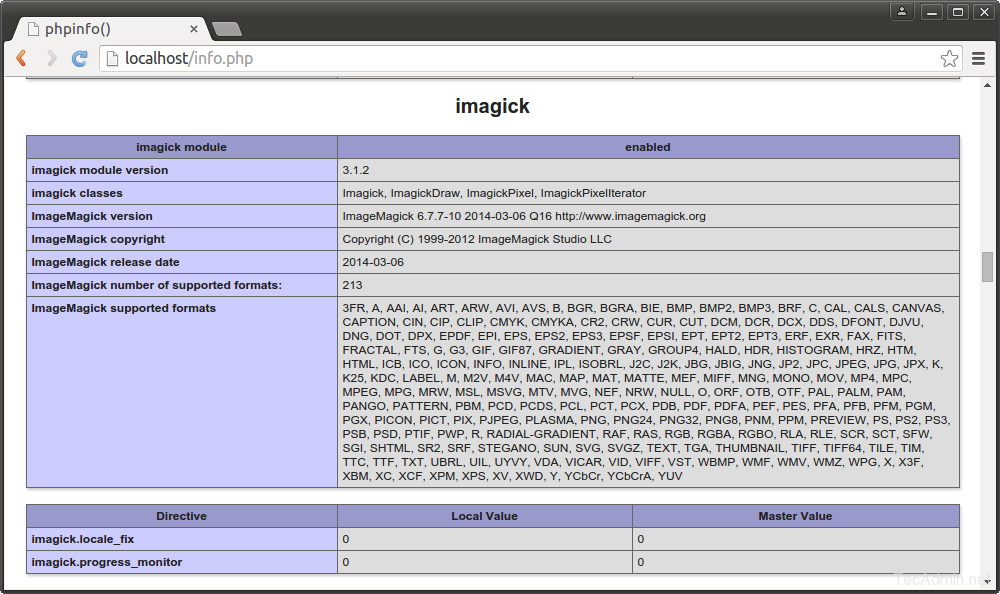Image resolution: width=1000 pixels, height=594 pixels.
Task: Click the scrollbar up arrow
Action: point(987,85)
